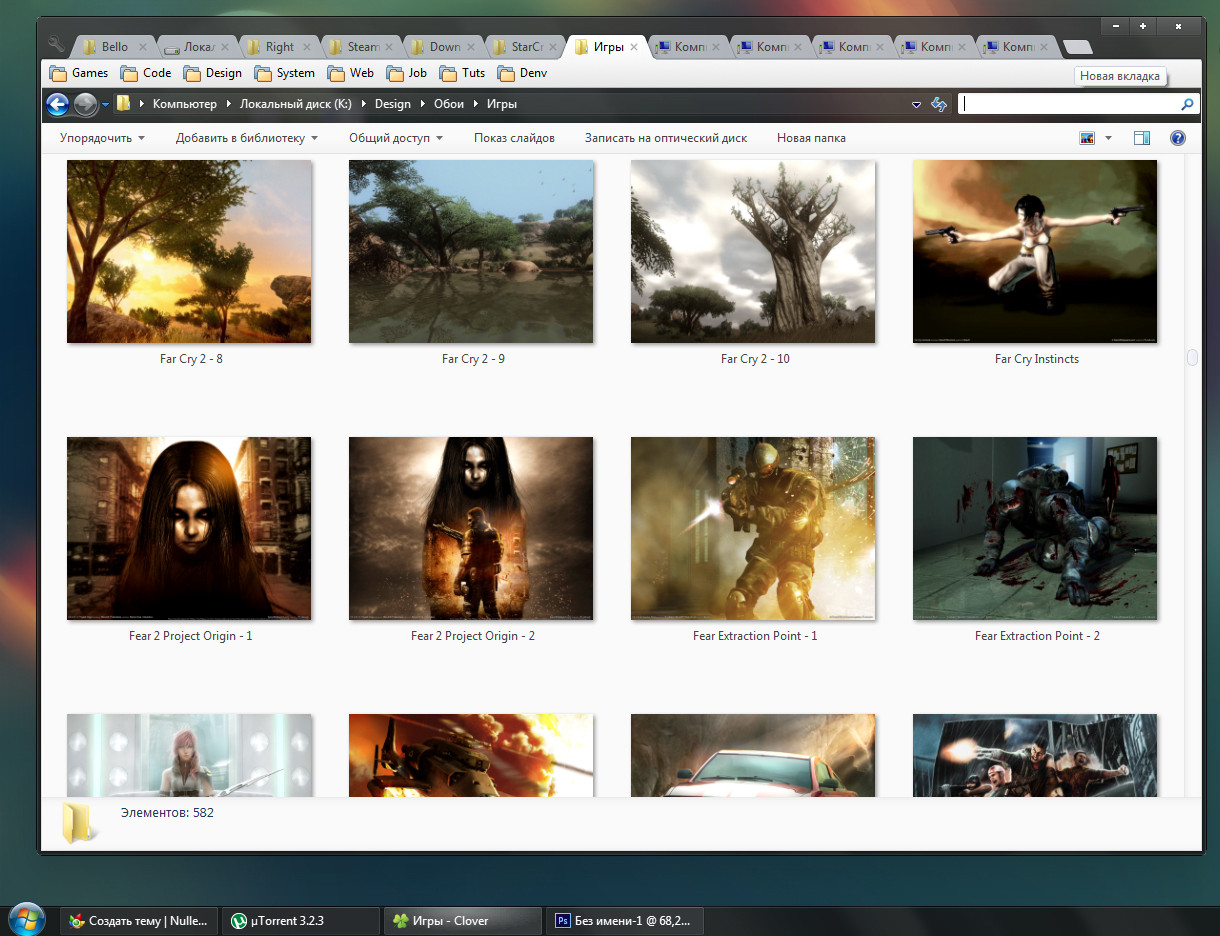This screenshot has height=936, width=1220.
Task: Open the Design bookmark folder
Action: point(213,73)
